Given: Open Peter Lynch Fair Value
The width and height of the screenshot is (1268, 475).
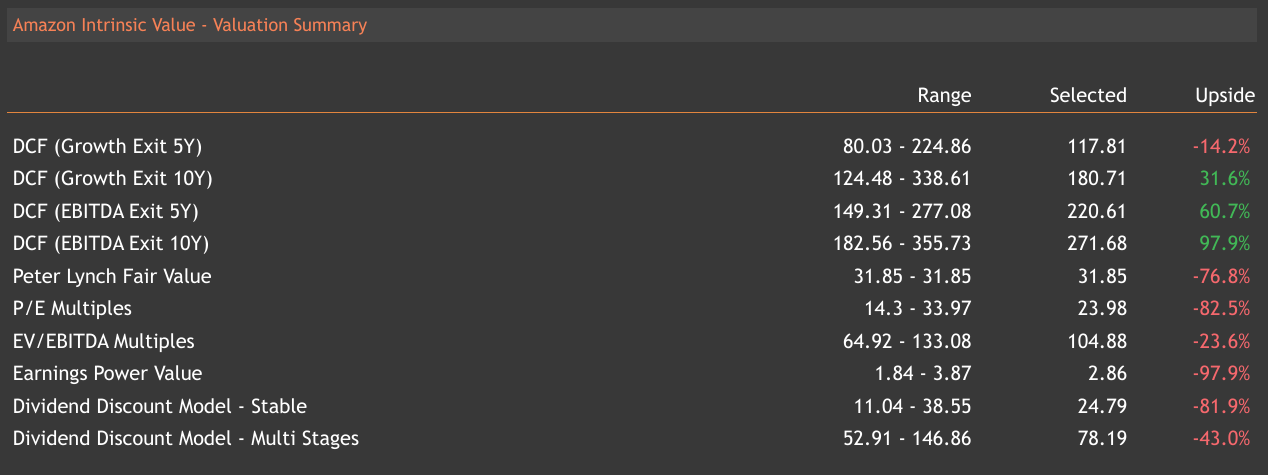Looking at the screenshot, I should tap(112, 276).
